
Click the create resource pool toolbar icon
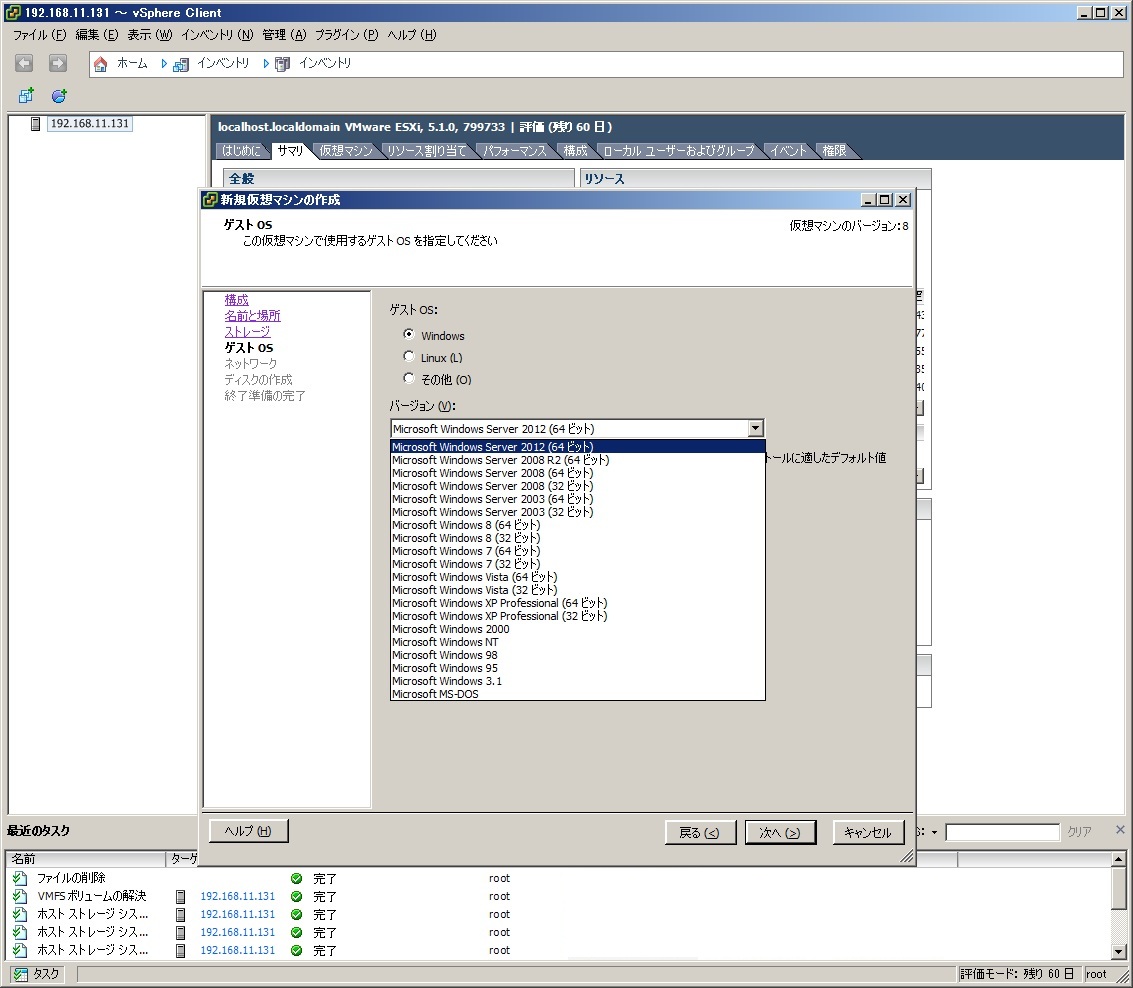[59, 95]
